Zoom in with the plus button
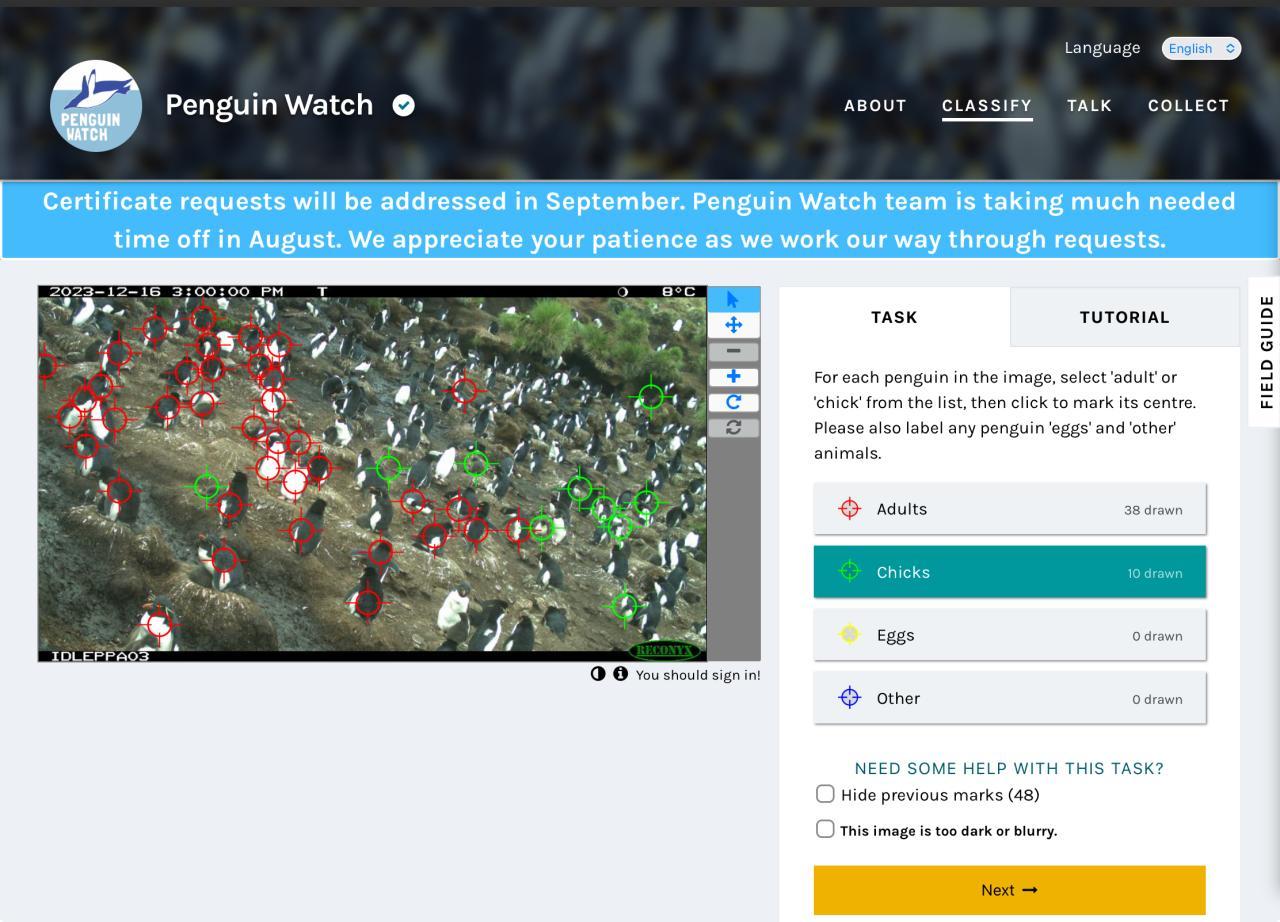This screenshot has height=922, width=1280. tap(733, 377)
